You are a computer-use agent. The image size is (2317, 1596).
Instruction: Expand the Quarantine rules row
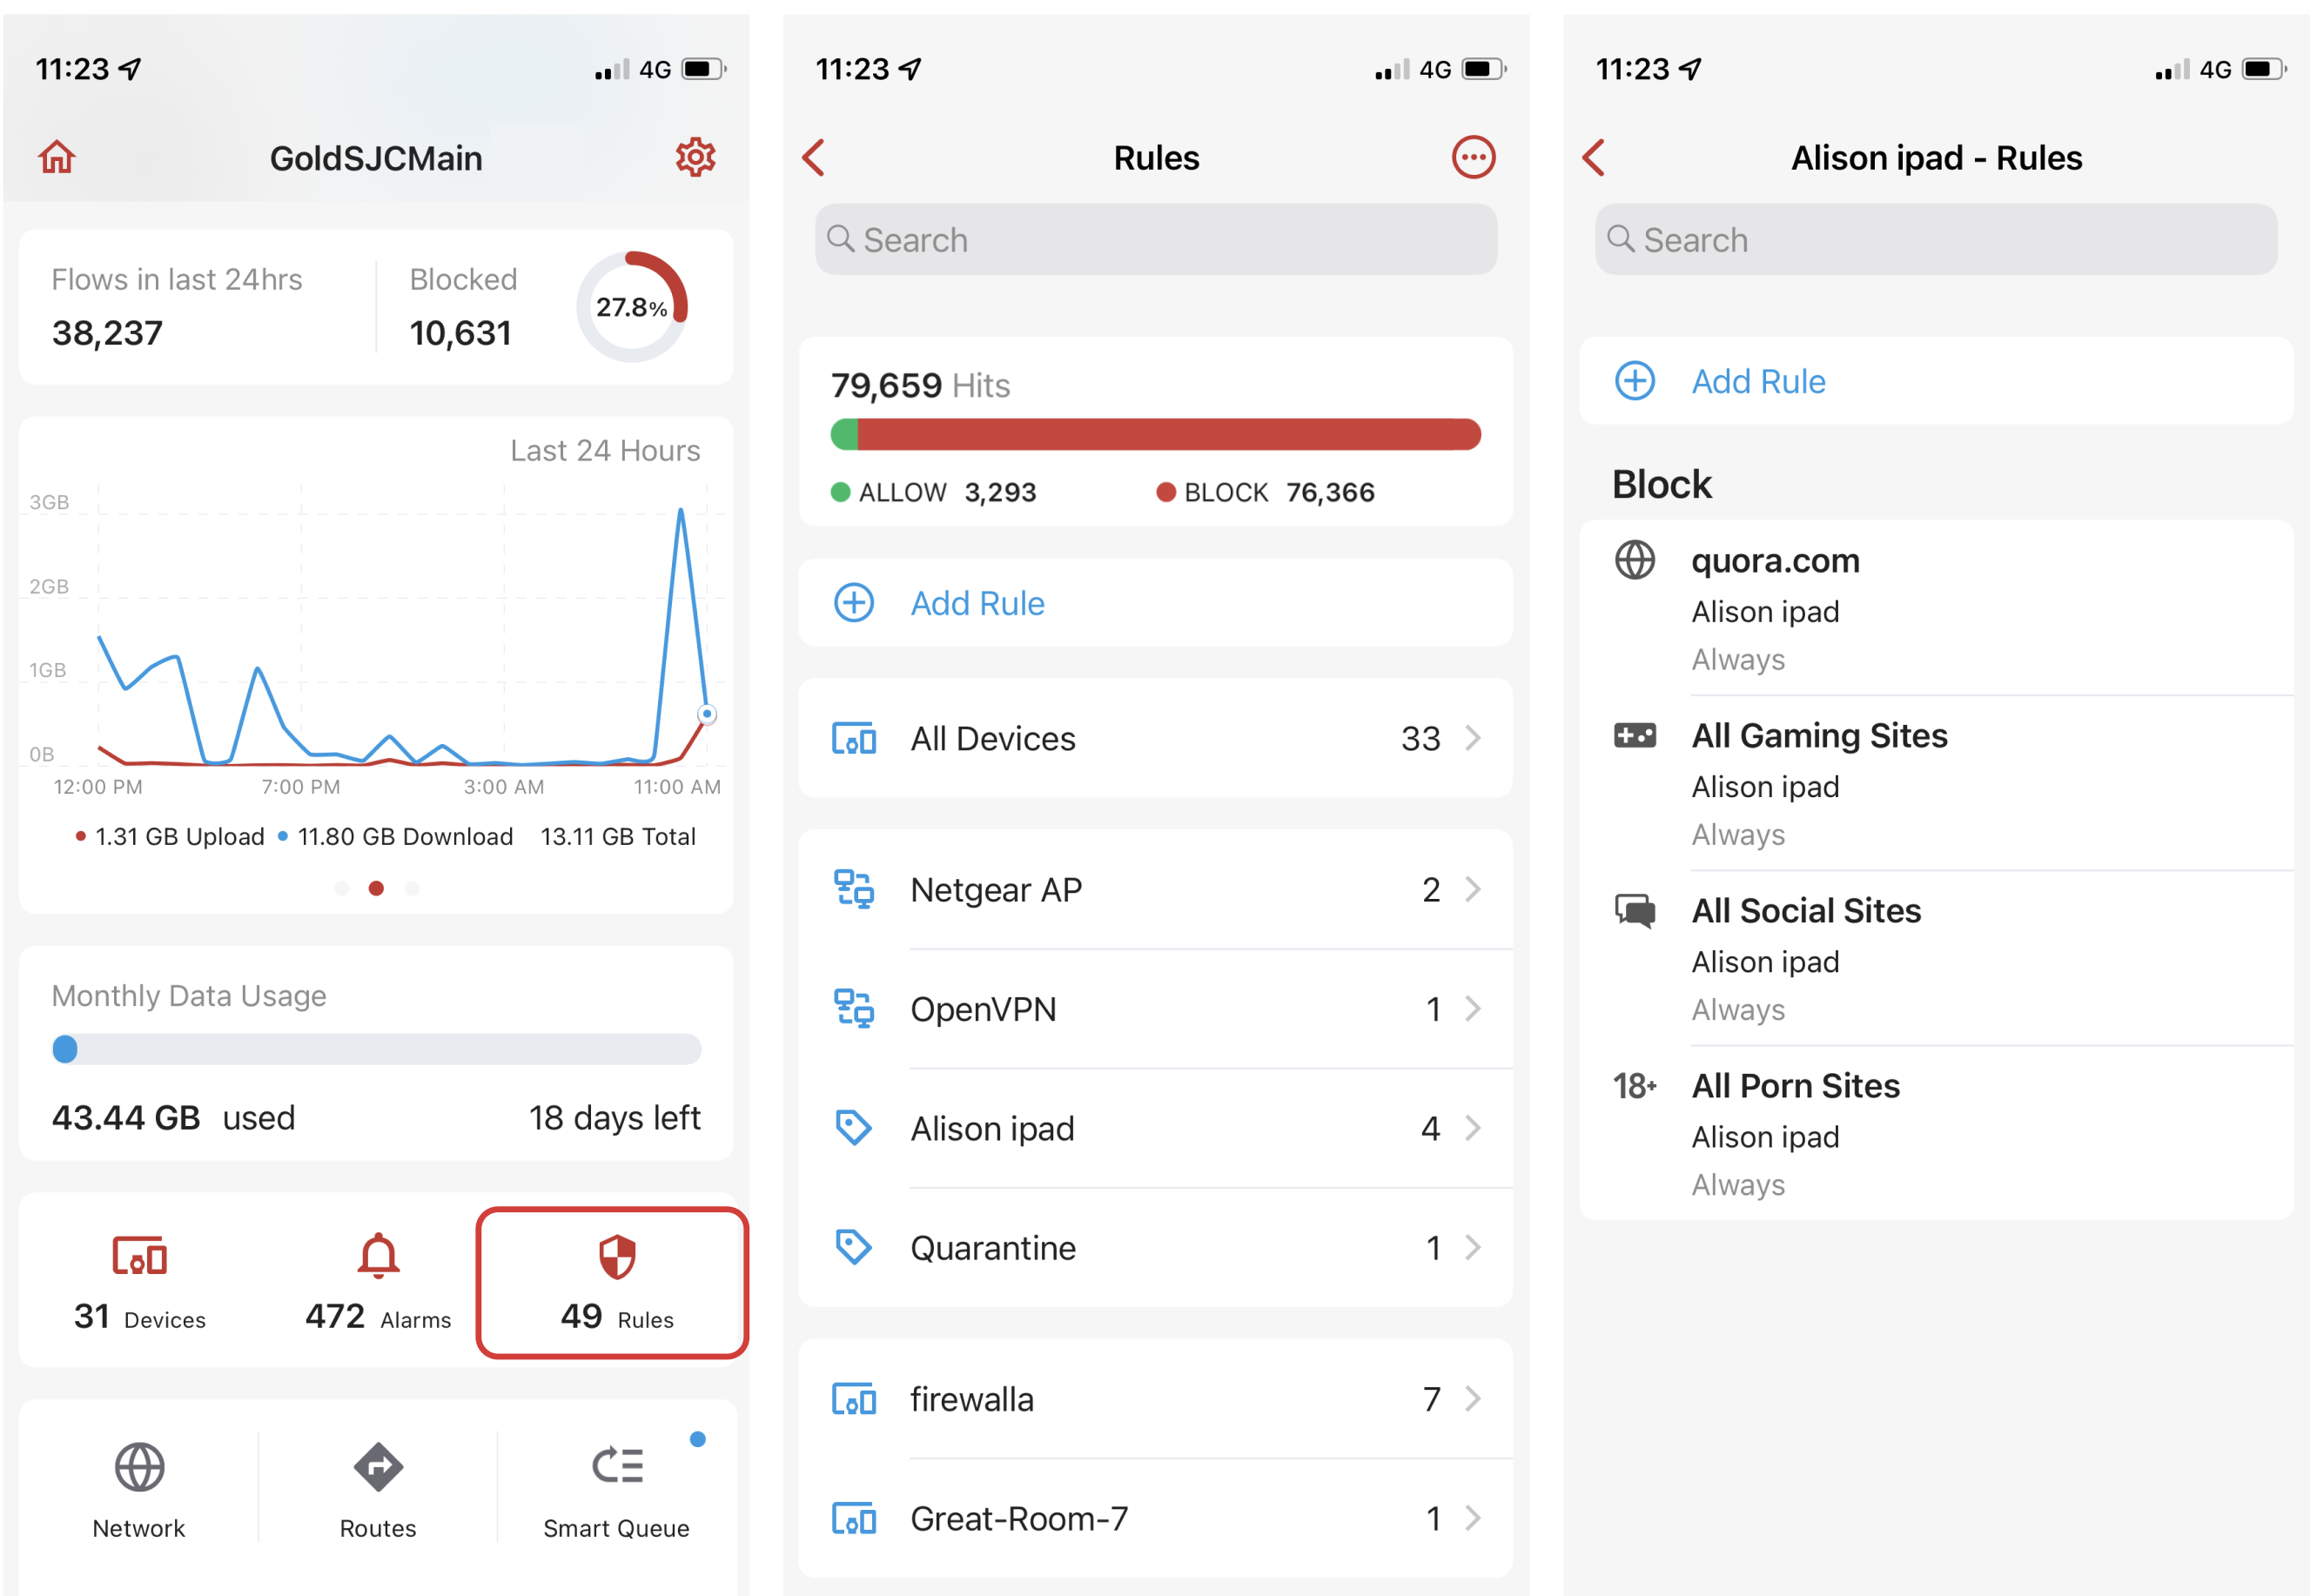[x=1155, y=1248]
